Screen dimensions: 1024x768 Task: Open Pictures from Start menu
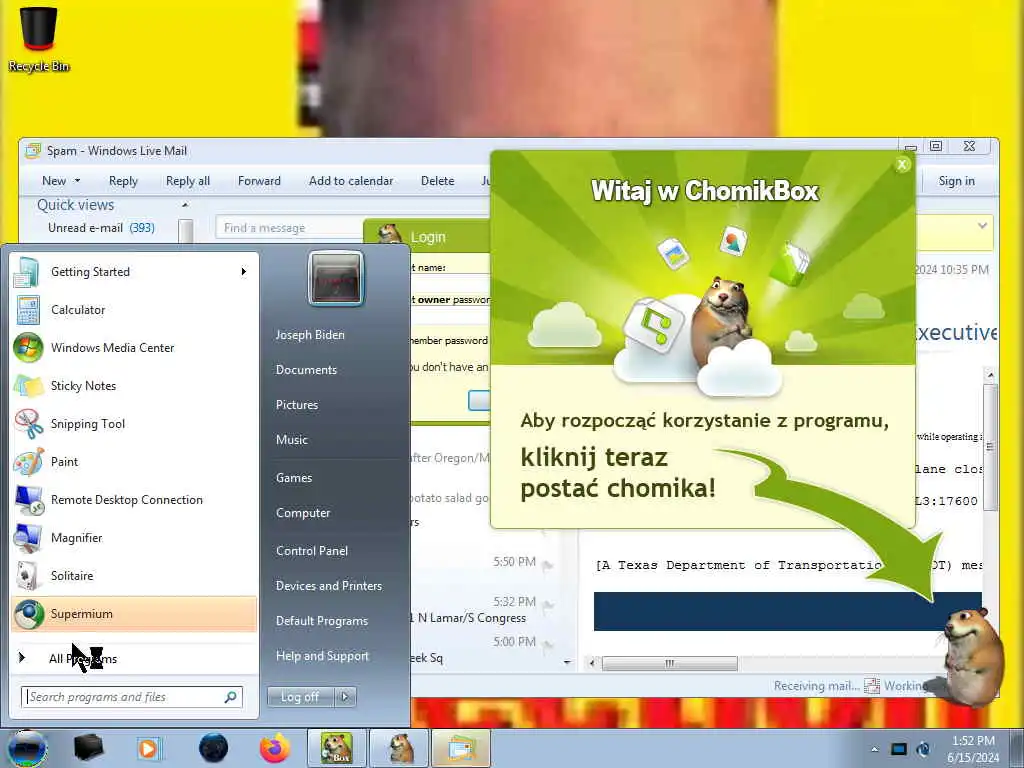tap(297, 405)
